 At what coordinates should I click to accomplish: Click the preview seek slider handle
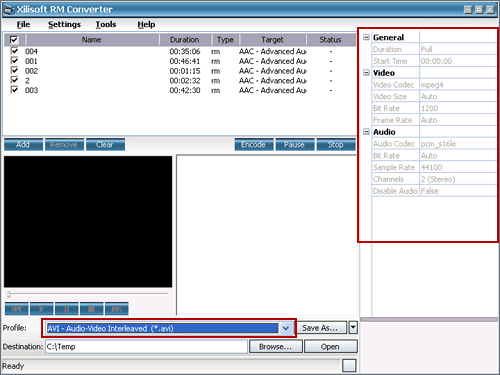[9, 294]
